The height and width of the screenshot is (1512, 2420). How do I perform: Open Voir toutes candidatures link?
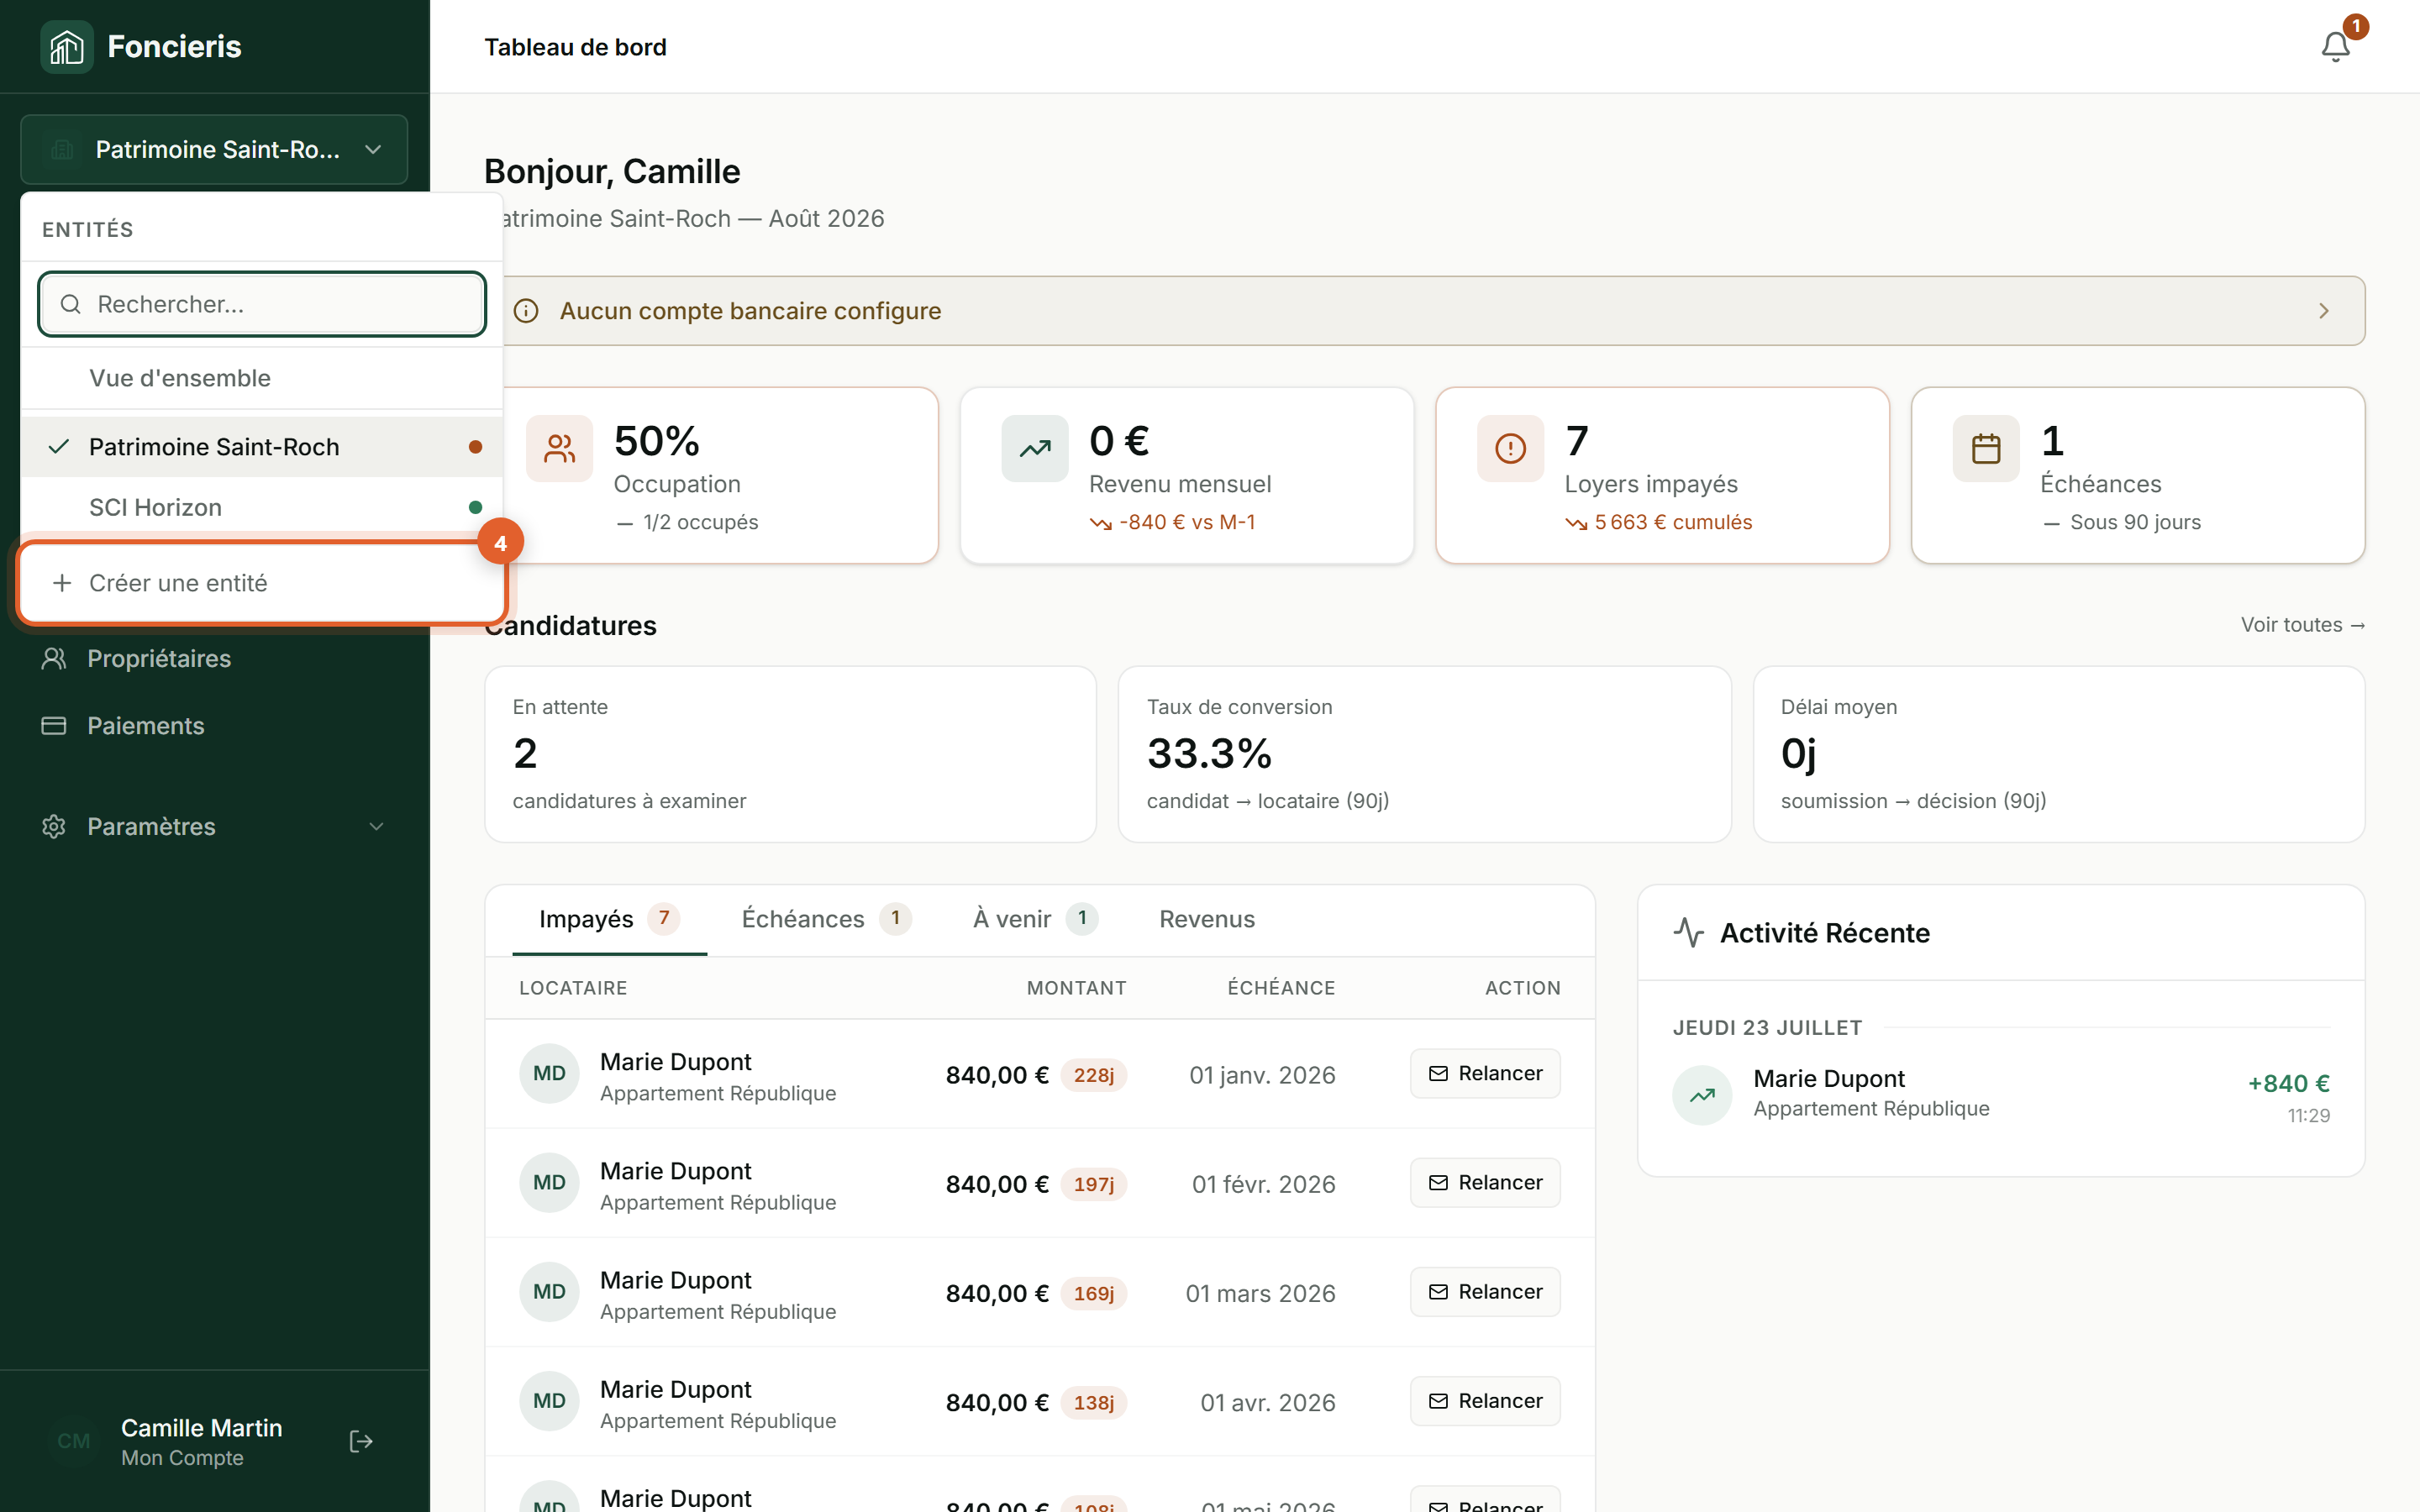pyautogui.click(x=2302, y=624)
